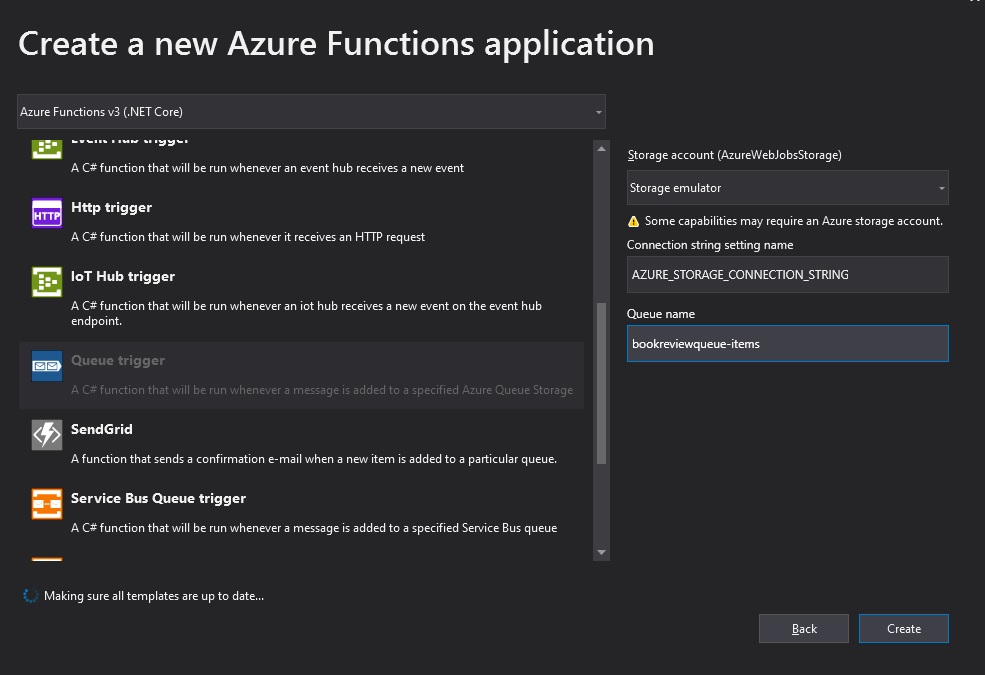This screenshot has width=985, height=675.
Task: Click the Event Hub trigger icon
Action: pyautogui.click(x=47, y=148)
